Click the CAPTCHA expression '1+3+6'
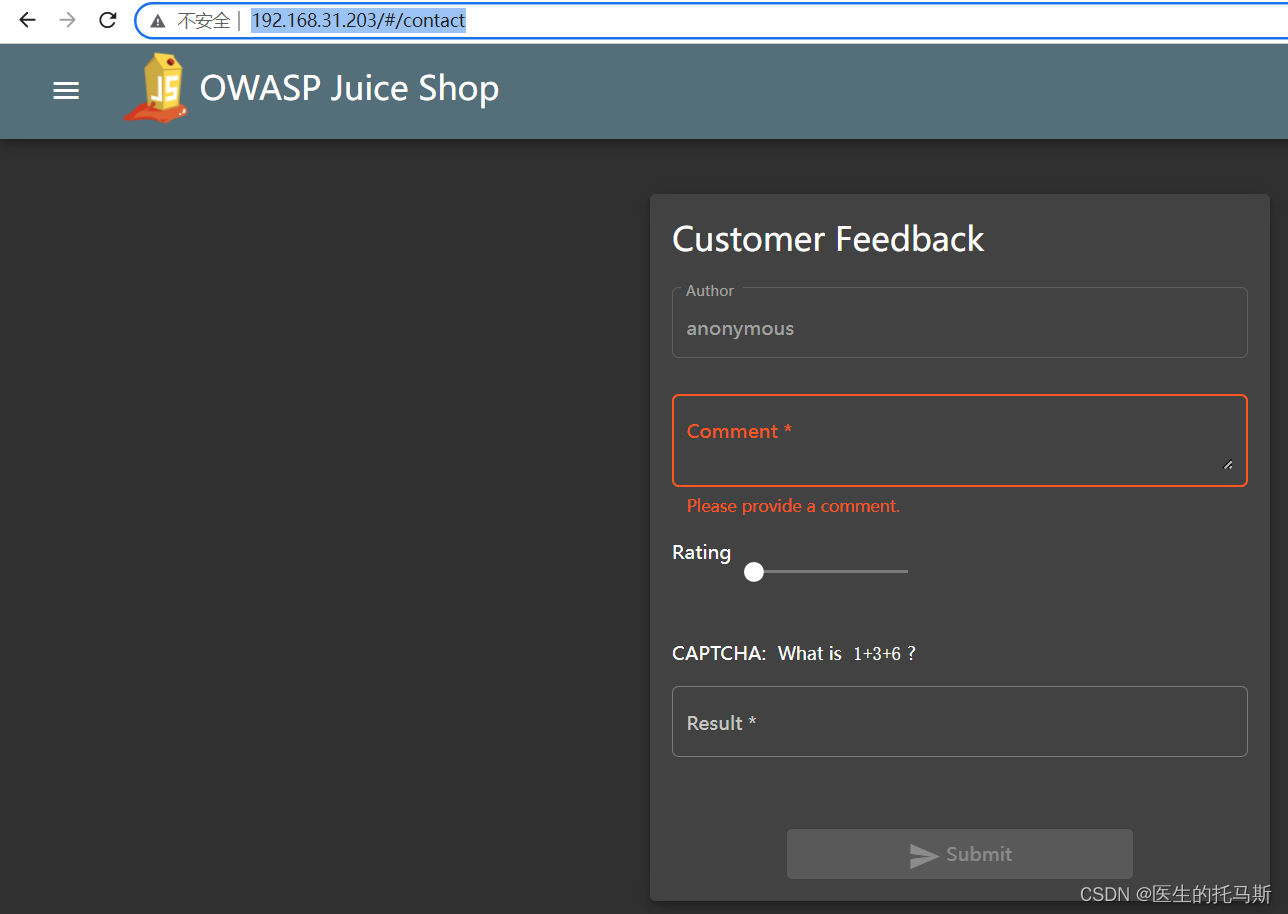The image size is (1288, 914). tap(877, 654)
